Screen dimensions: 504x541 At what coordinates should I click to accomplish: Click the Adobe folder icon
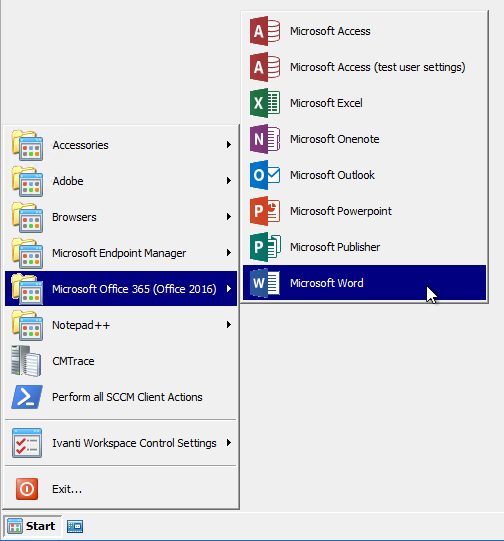pyautogui.click(x=27, y=181)
